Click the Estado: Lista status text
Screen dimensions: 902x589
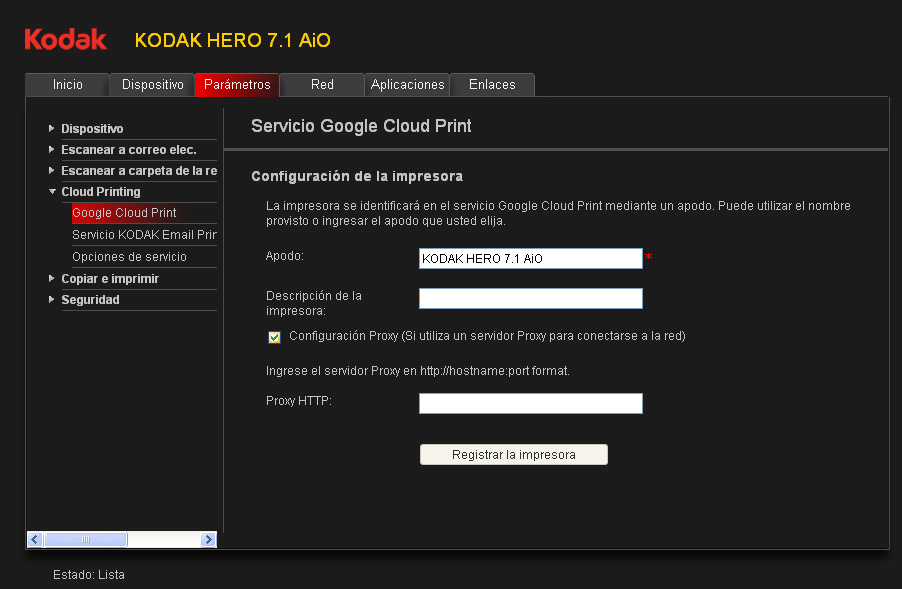89,575
